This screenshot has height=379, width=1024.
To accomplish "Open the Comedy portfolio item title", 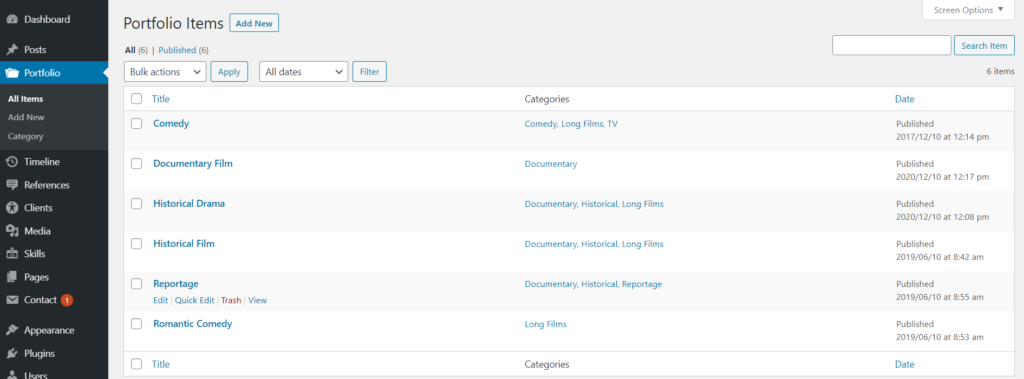I will coord(171,123).
